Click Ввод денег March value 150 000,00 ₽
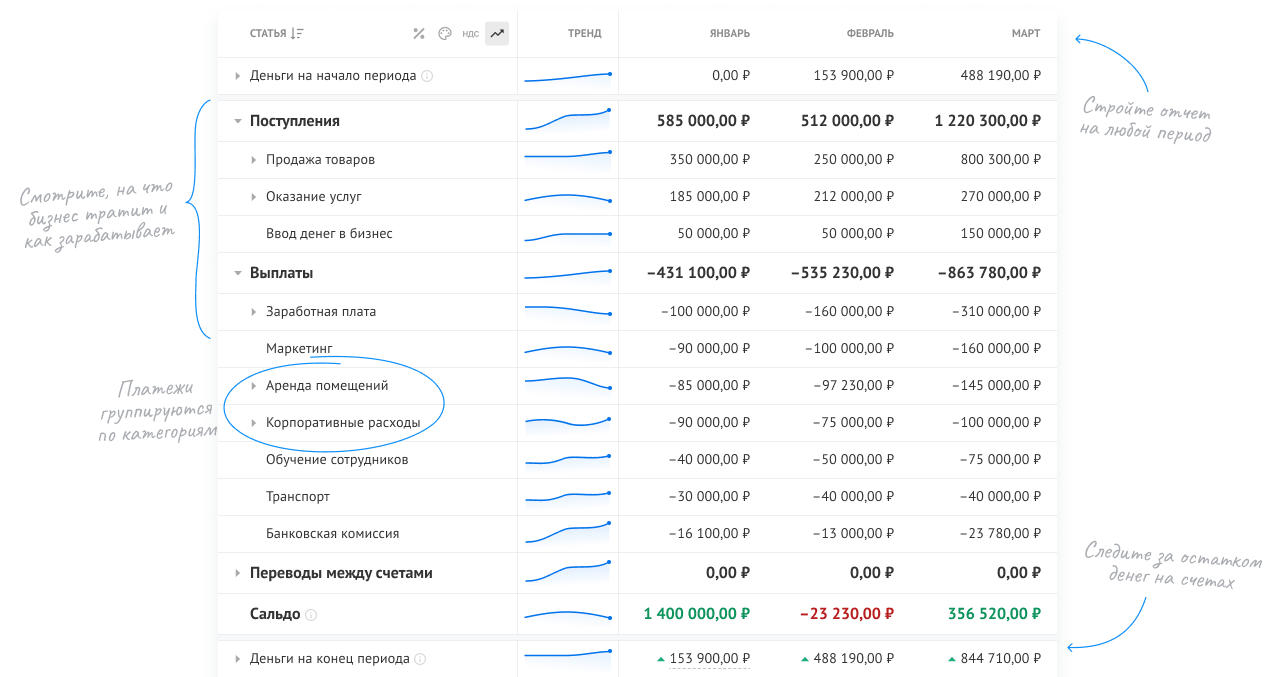 tap(1001, 234)
